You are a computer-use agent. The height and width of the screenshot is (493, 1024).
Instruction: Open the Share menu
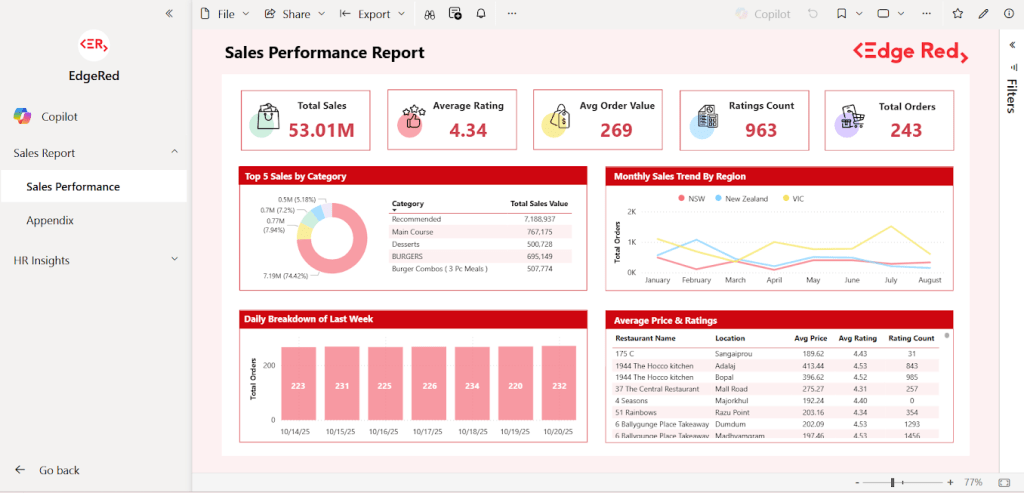click(295, 14)
